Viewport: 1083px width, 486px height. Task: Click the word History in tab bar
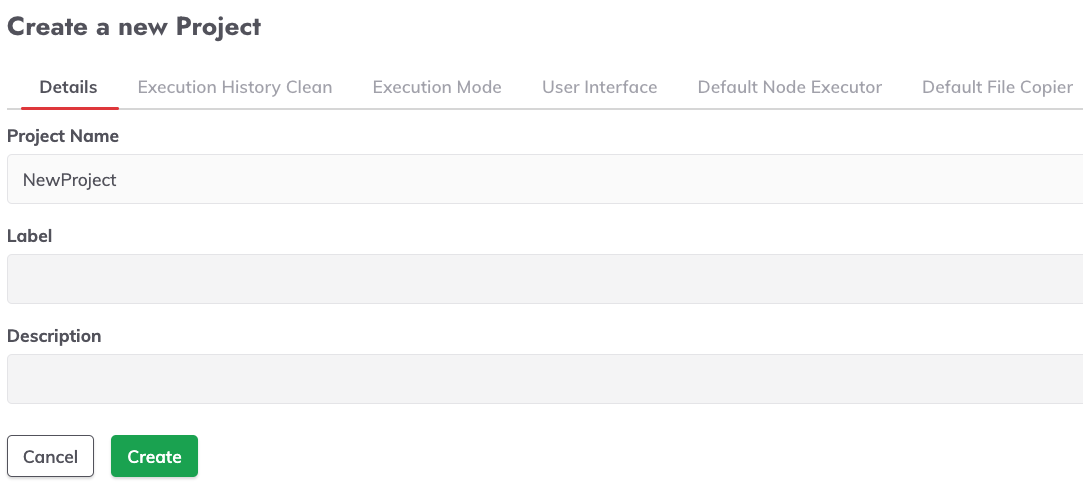(x=251, y=88)
